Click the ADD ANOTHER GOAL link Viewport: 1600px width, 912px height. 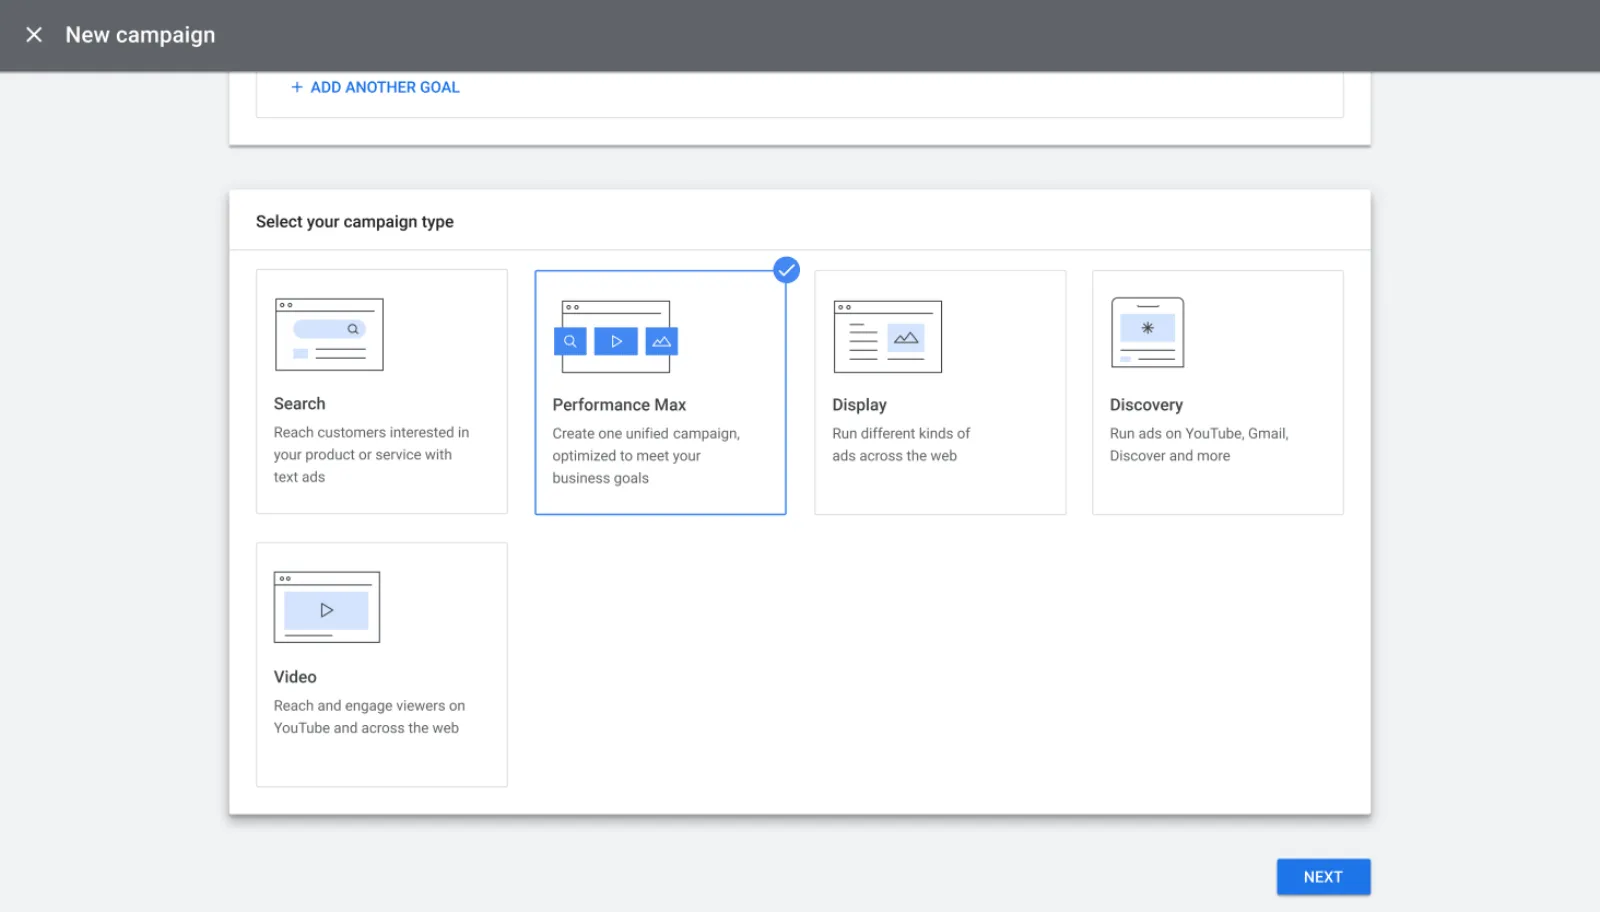385,88
